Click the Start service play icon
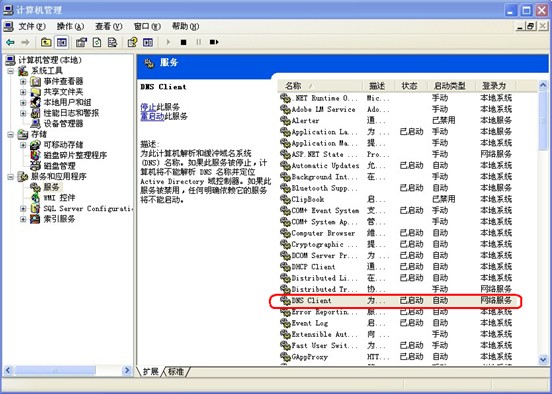552x394 pixels. (168, 42)
